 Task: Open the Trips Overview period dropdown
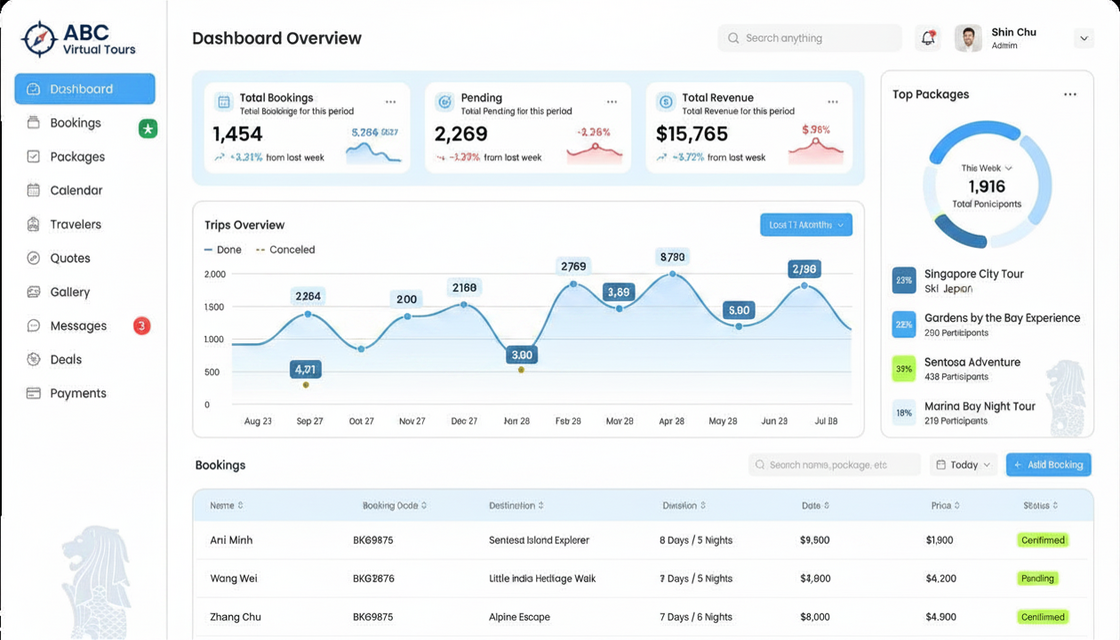pos(806,225)
